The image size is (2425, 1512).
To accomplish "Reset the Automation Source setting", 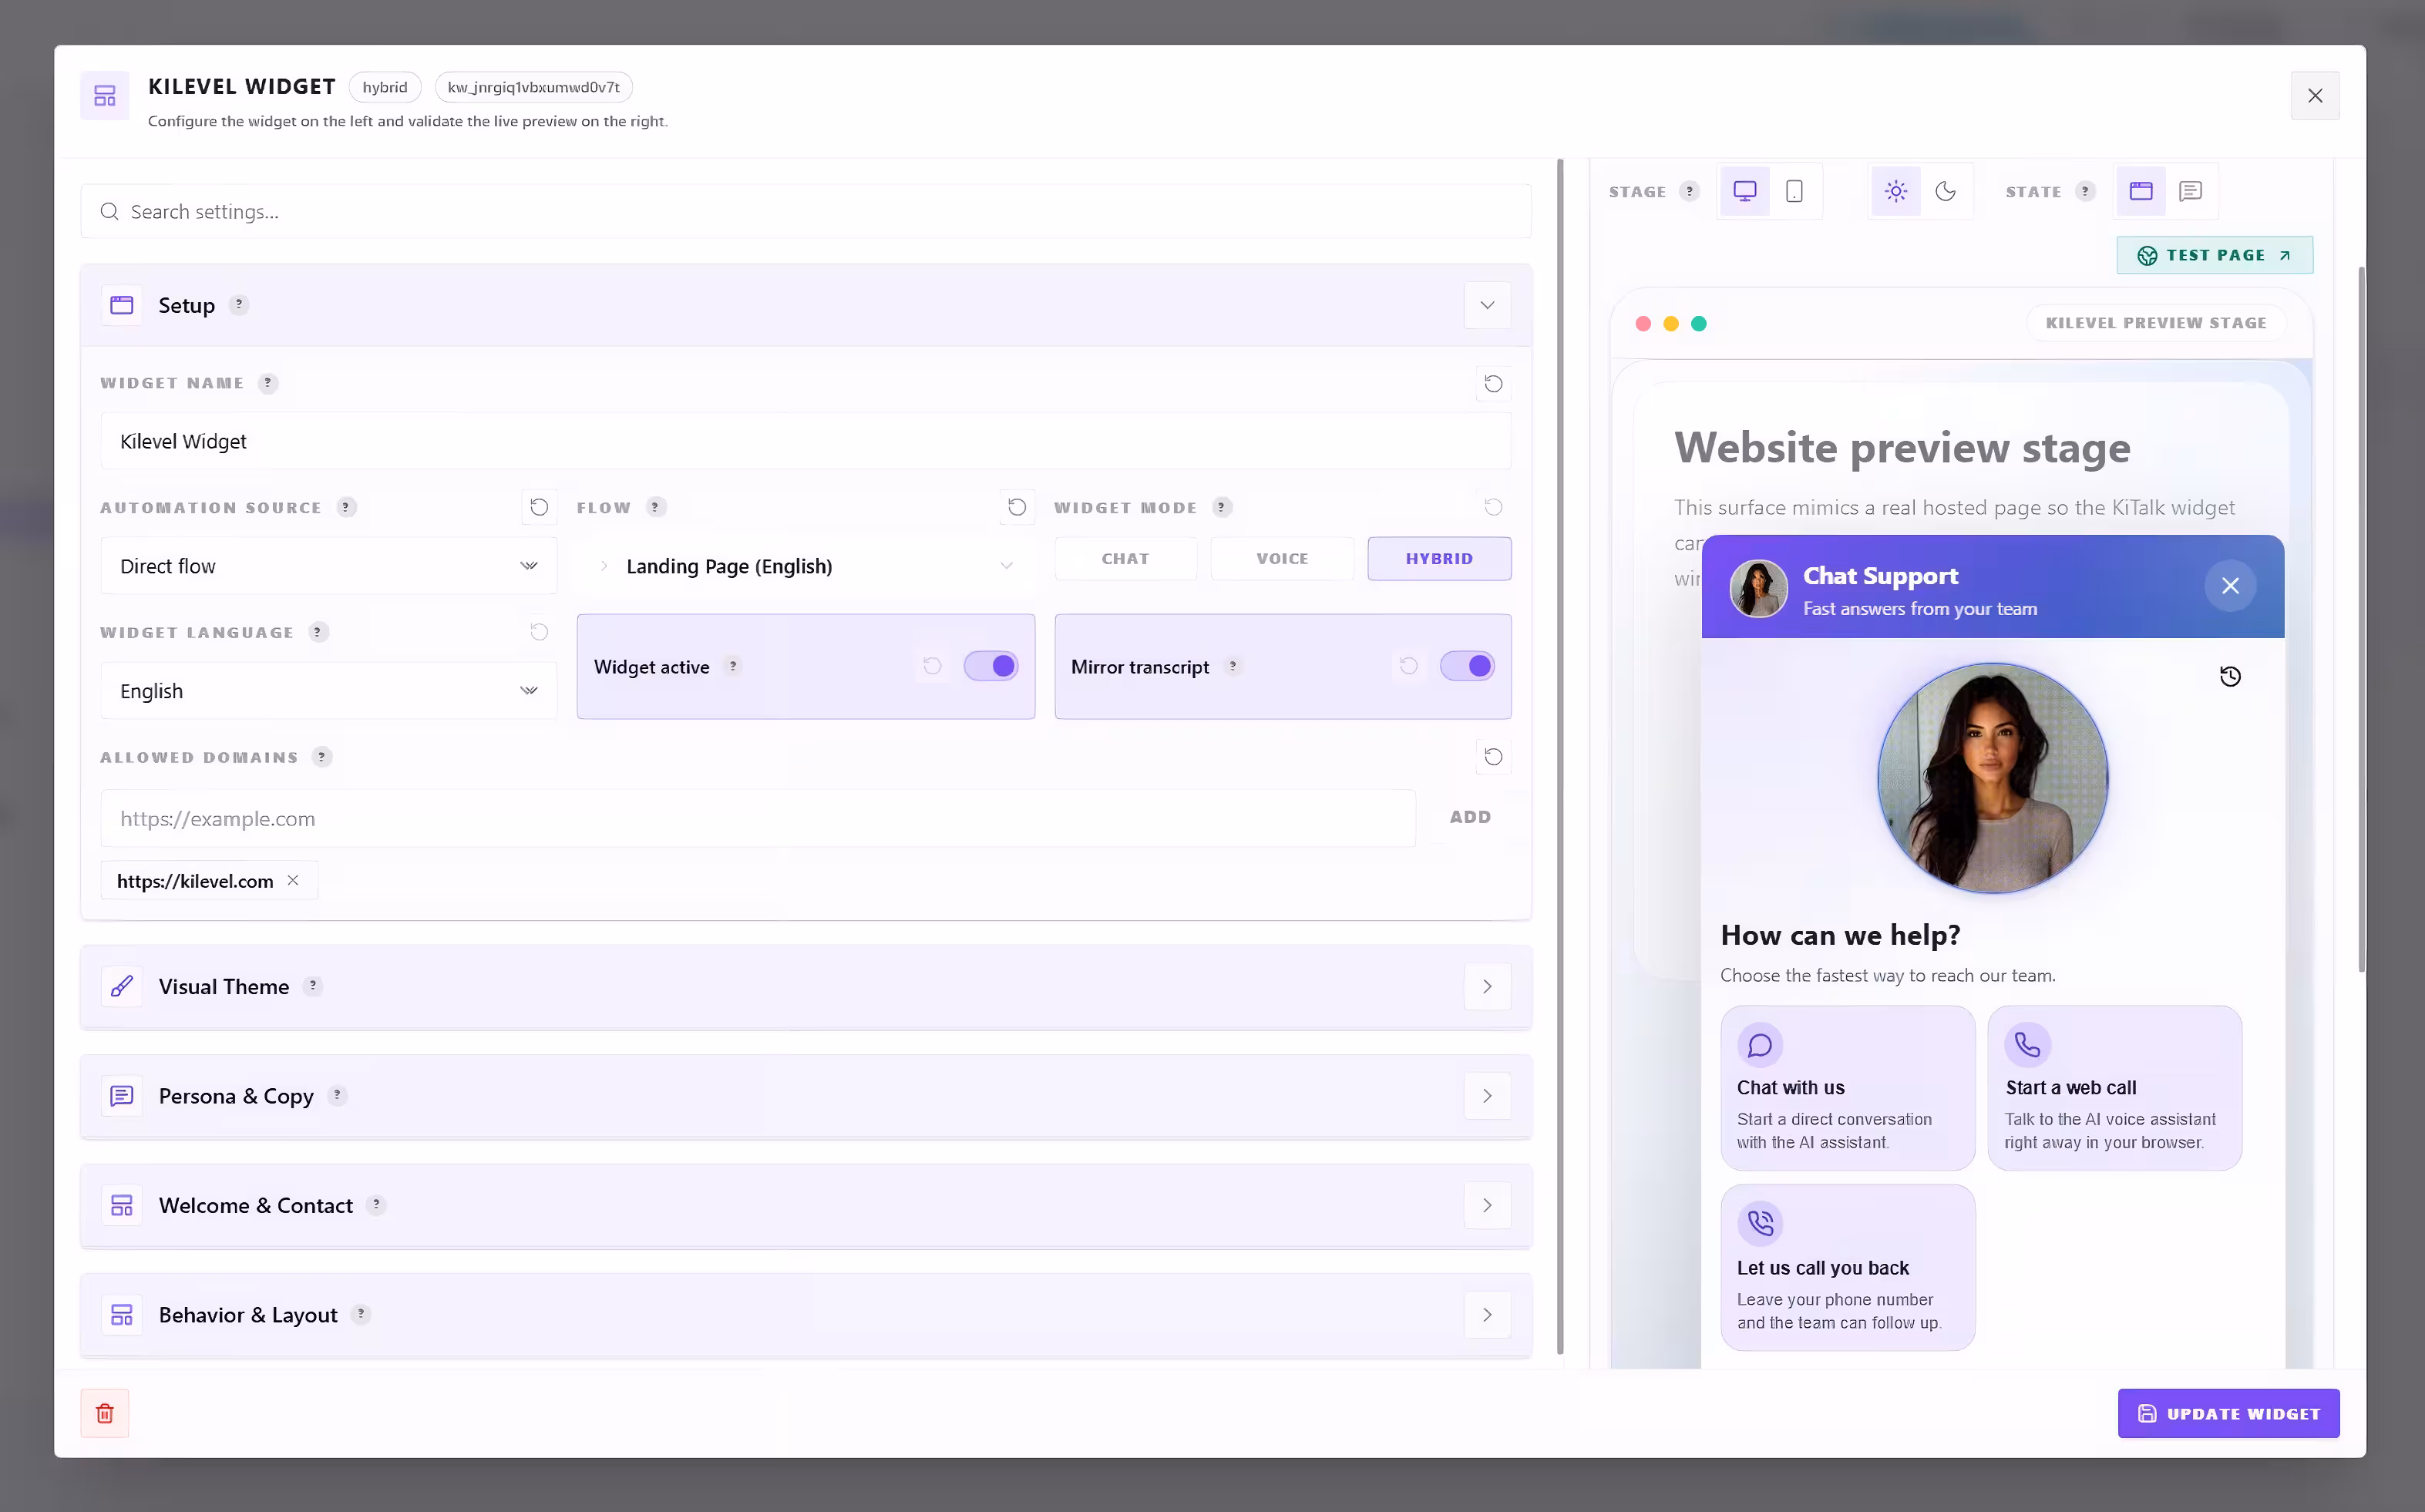I will [539, 507].
